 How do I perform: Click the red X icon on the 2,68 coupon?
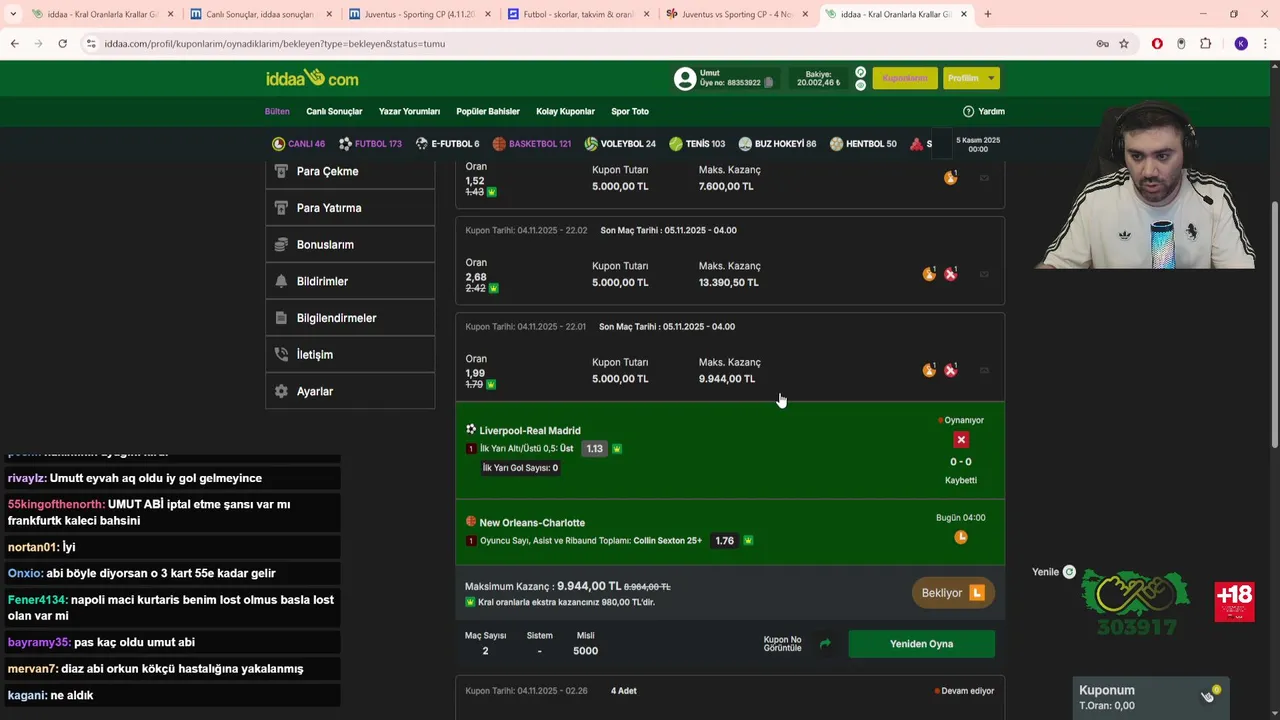(951, 274)
